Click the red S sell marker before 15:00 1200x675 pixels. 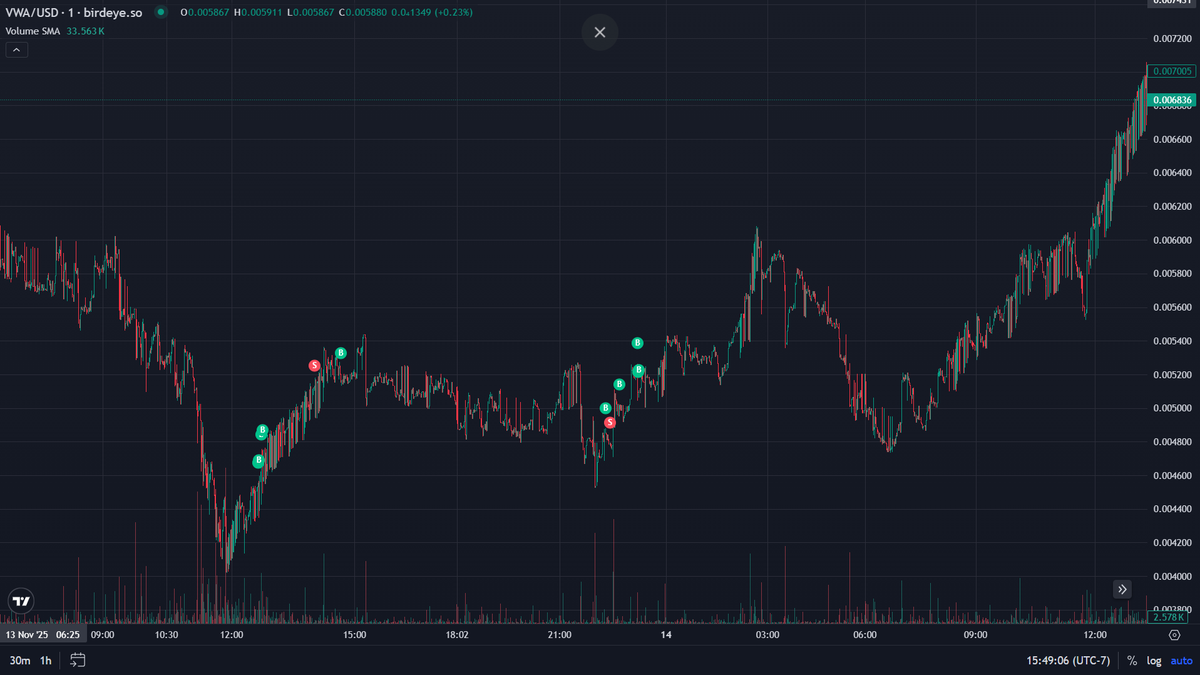click(314, 366)
